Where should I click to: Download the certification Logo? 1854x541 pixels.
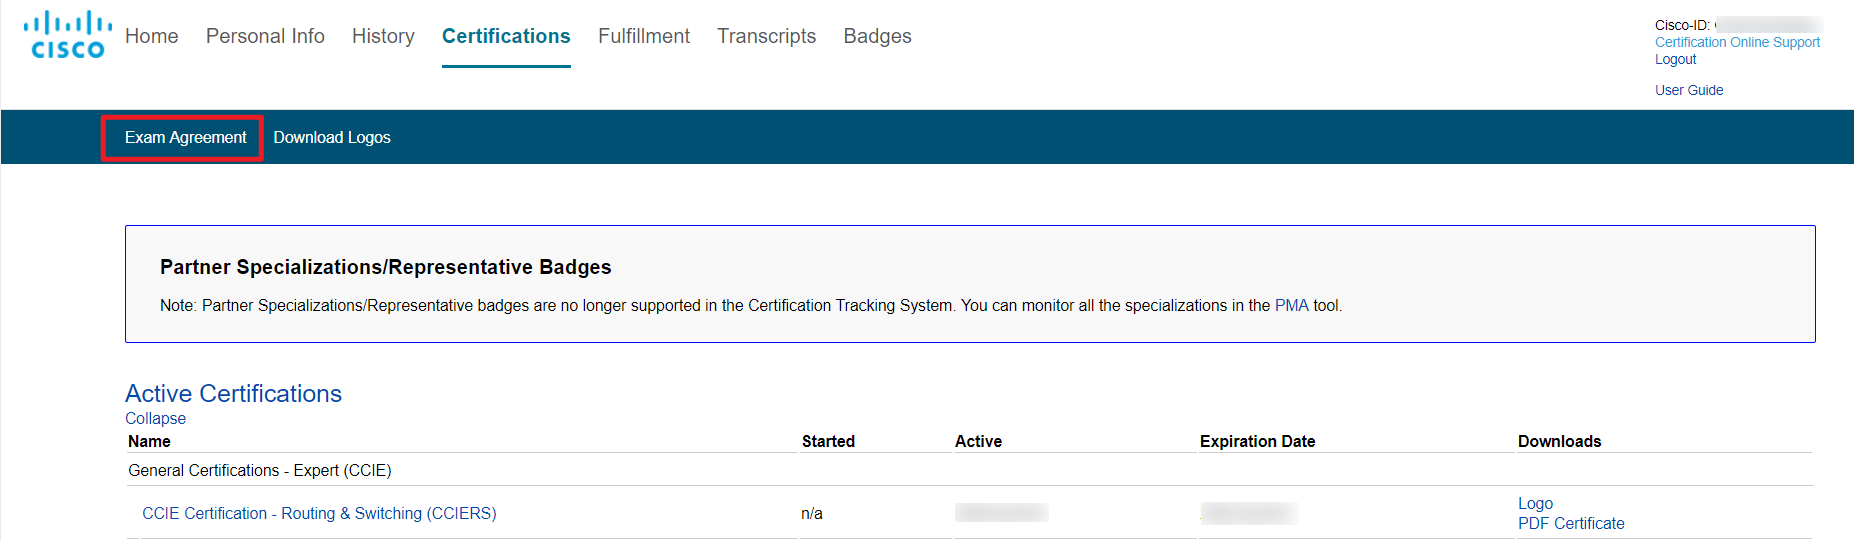point(1535,503)
